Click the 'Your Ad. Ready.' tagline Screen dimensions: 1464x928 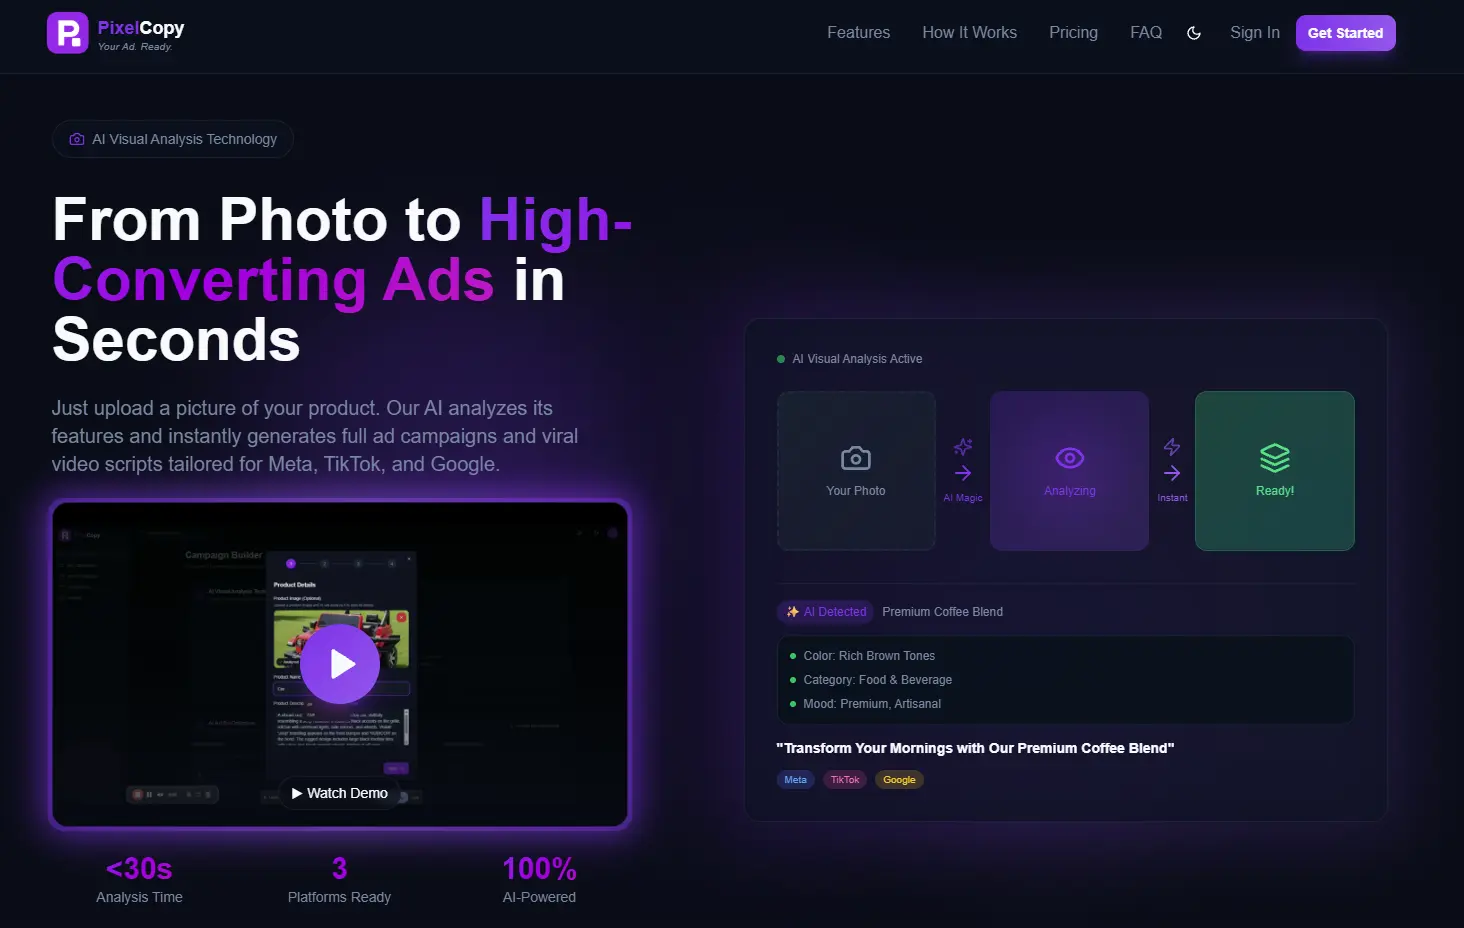135,47
